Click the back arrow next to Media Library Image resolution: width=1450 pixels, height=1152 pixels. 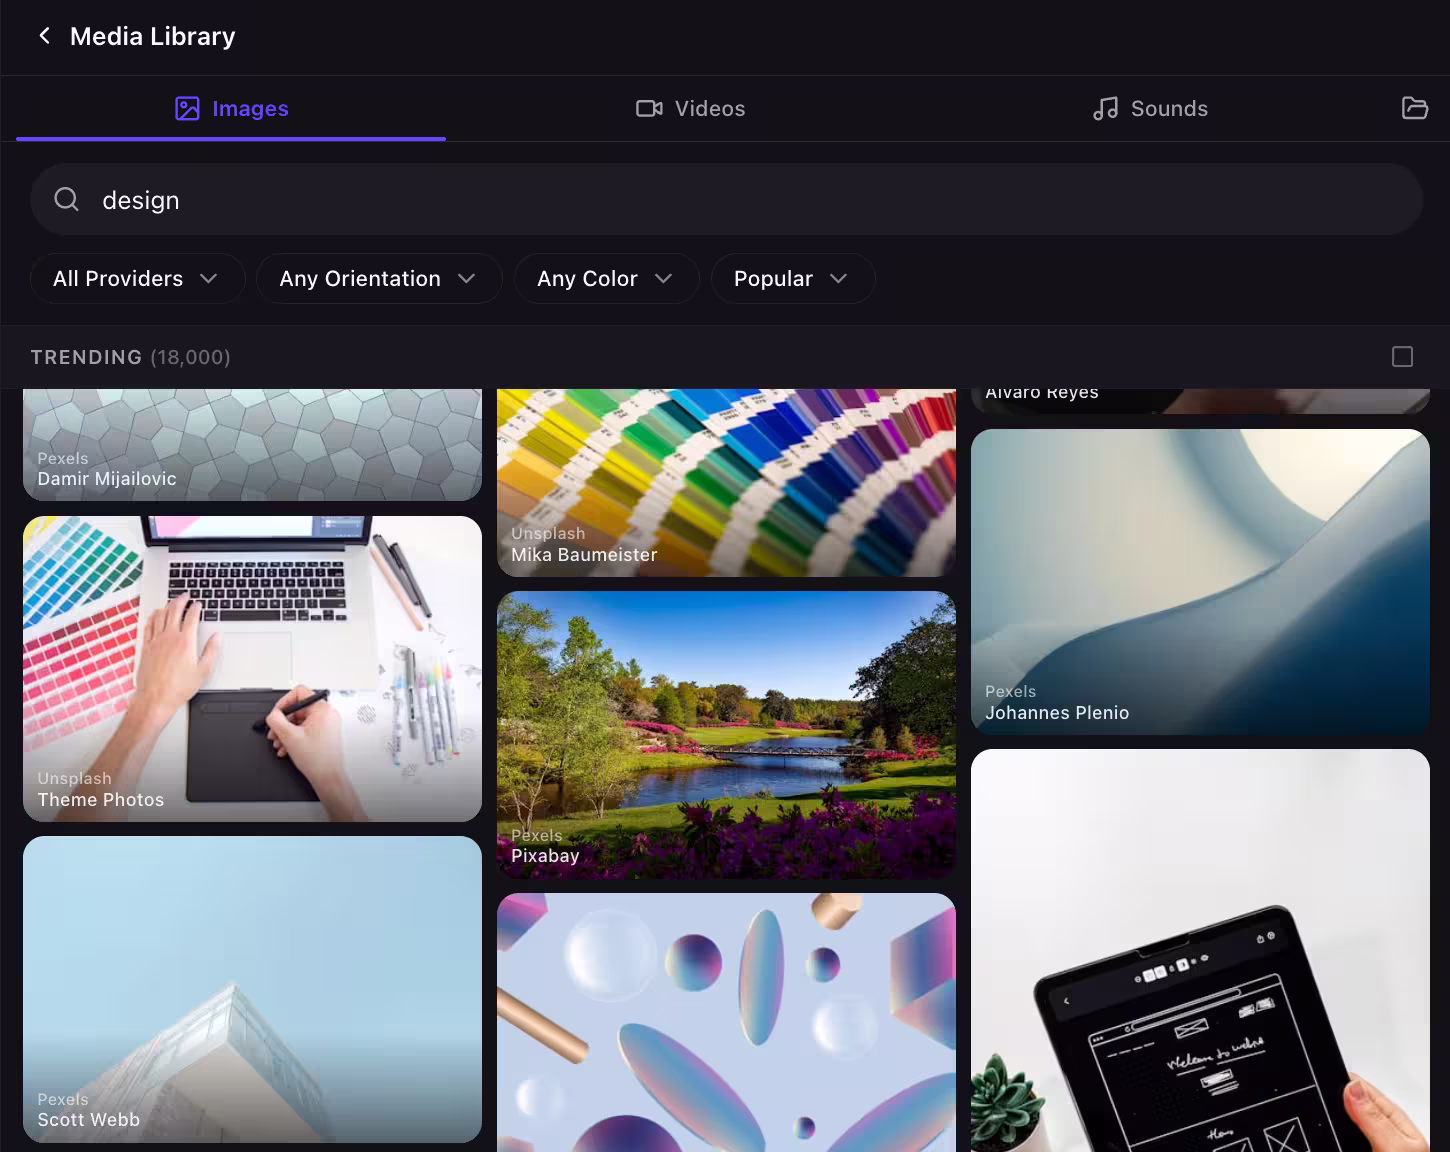click(45, 36)
